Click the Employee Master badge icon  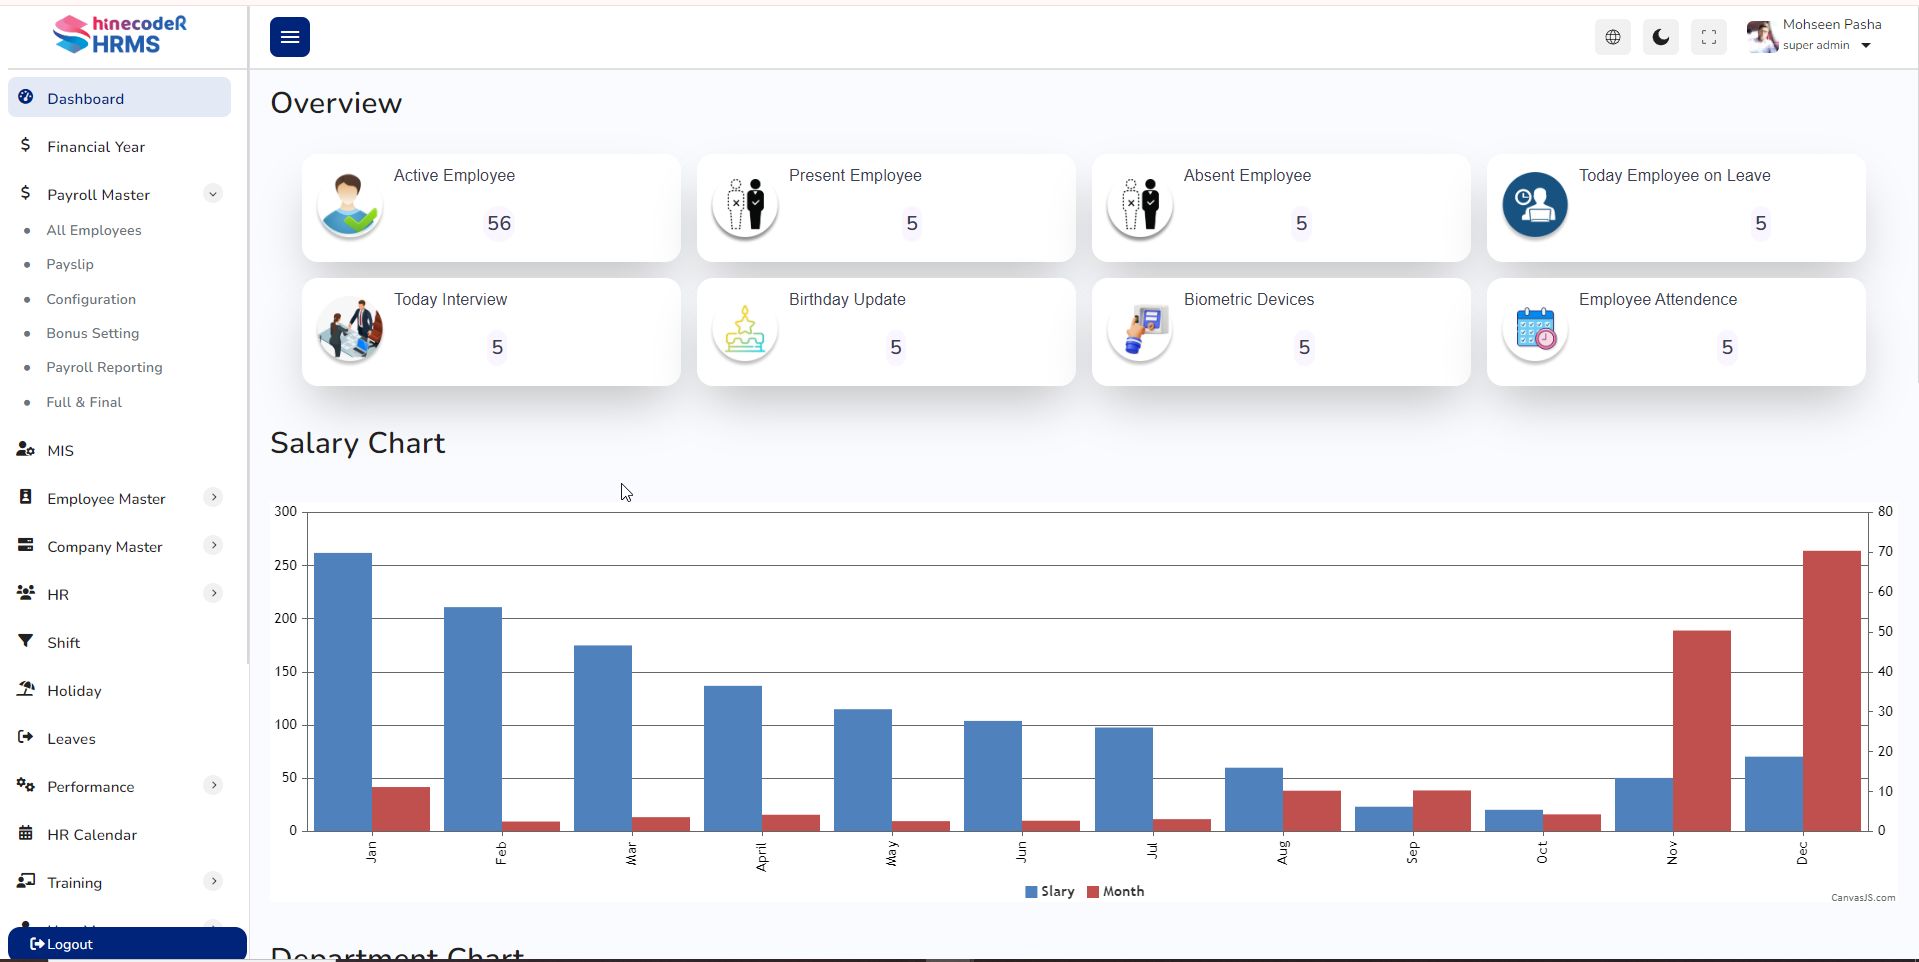[26, 497]
